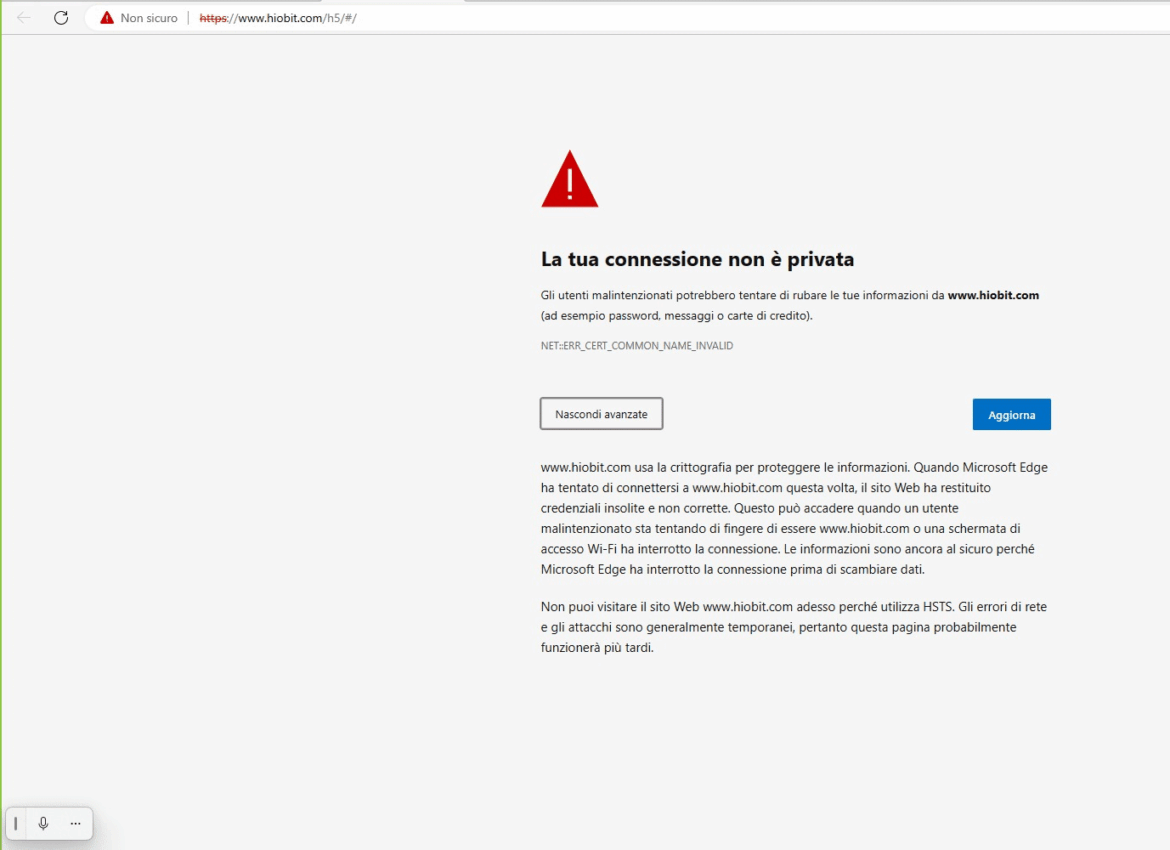Toggle the microphone in the floating widget
1170x850 pixels.
43,823
